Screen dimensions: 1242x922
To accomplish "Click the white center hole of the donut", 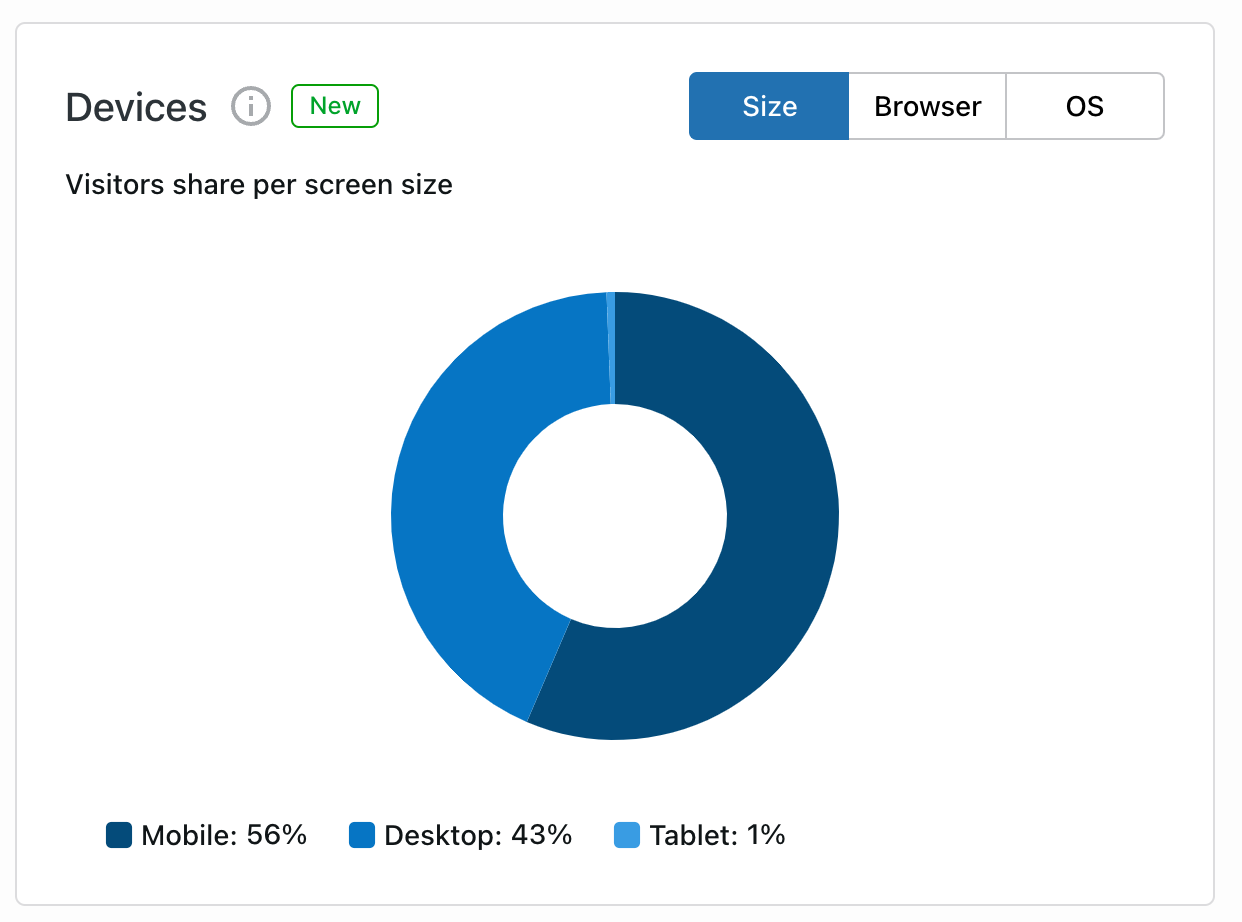I will [615, 516].
